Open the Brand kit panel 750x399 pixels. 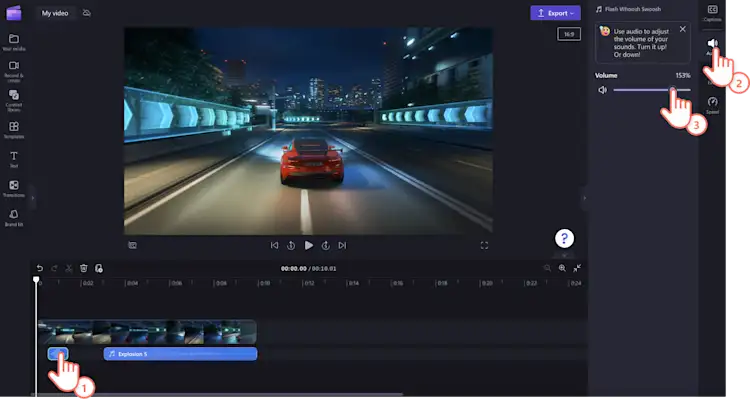click(14, 218)
